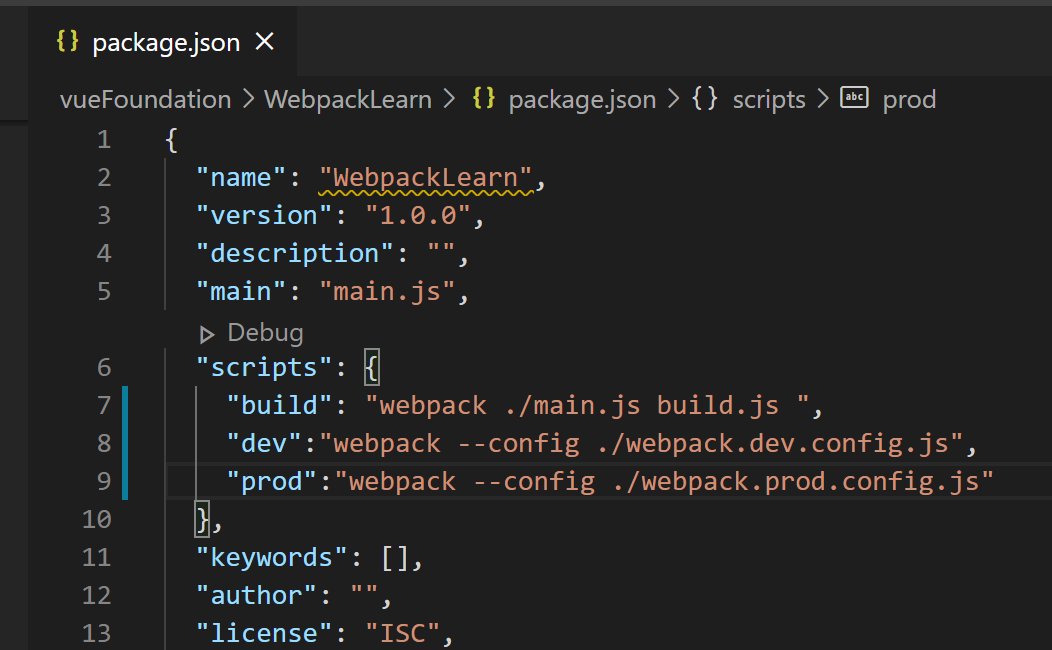Click the JSON file icon in breadcrumb
This screenshot has height=650, width=1052.
tap(484, 99)
